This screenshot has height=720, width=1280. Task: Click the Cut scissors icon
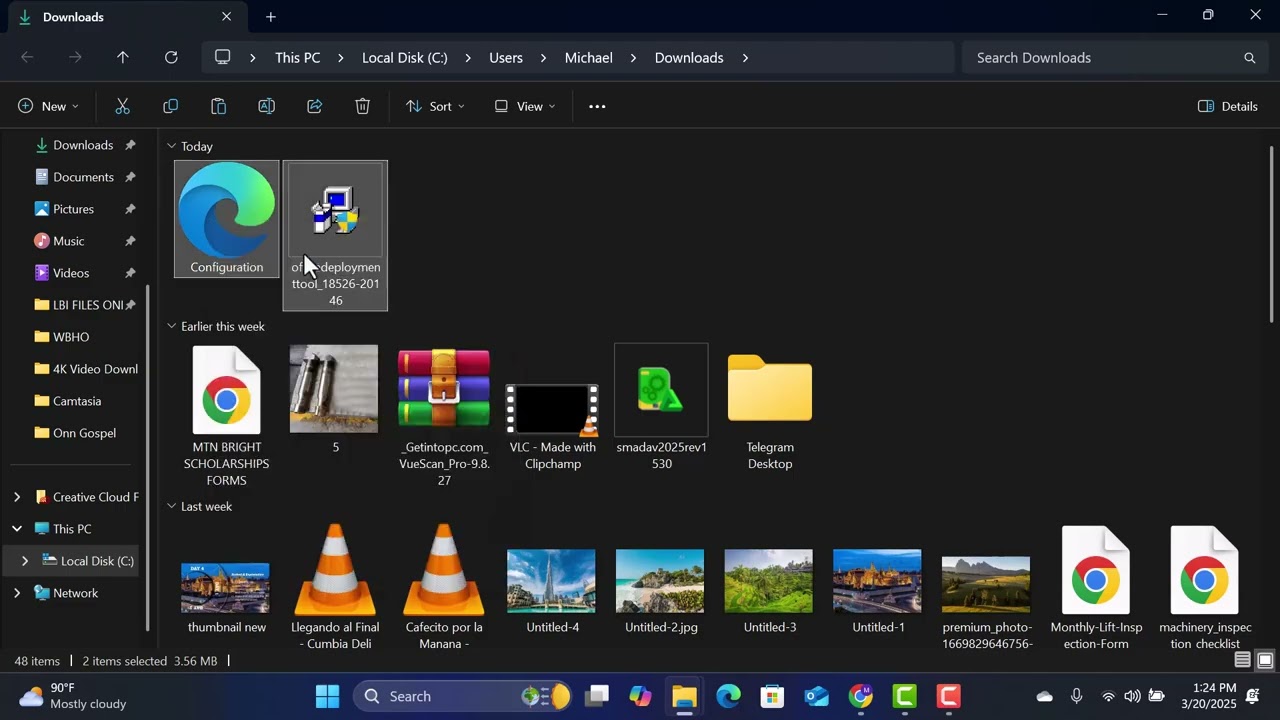click(123, 106)
